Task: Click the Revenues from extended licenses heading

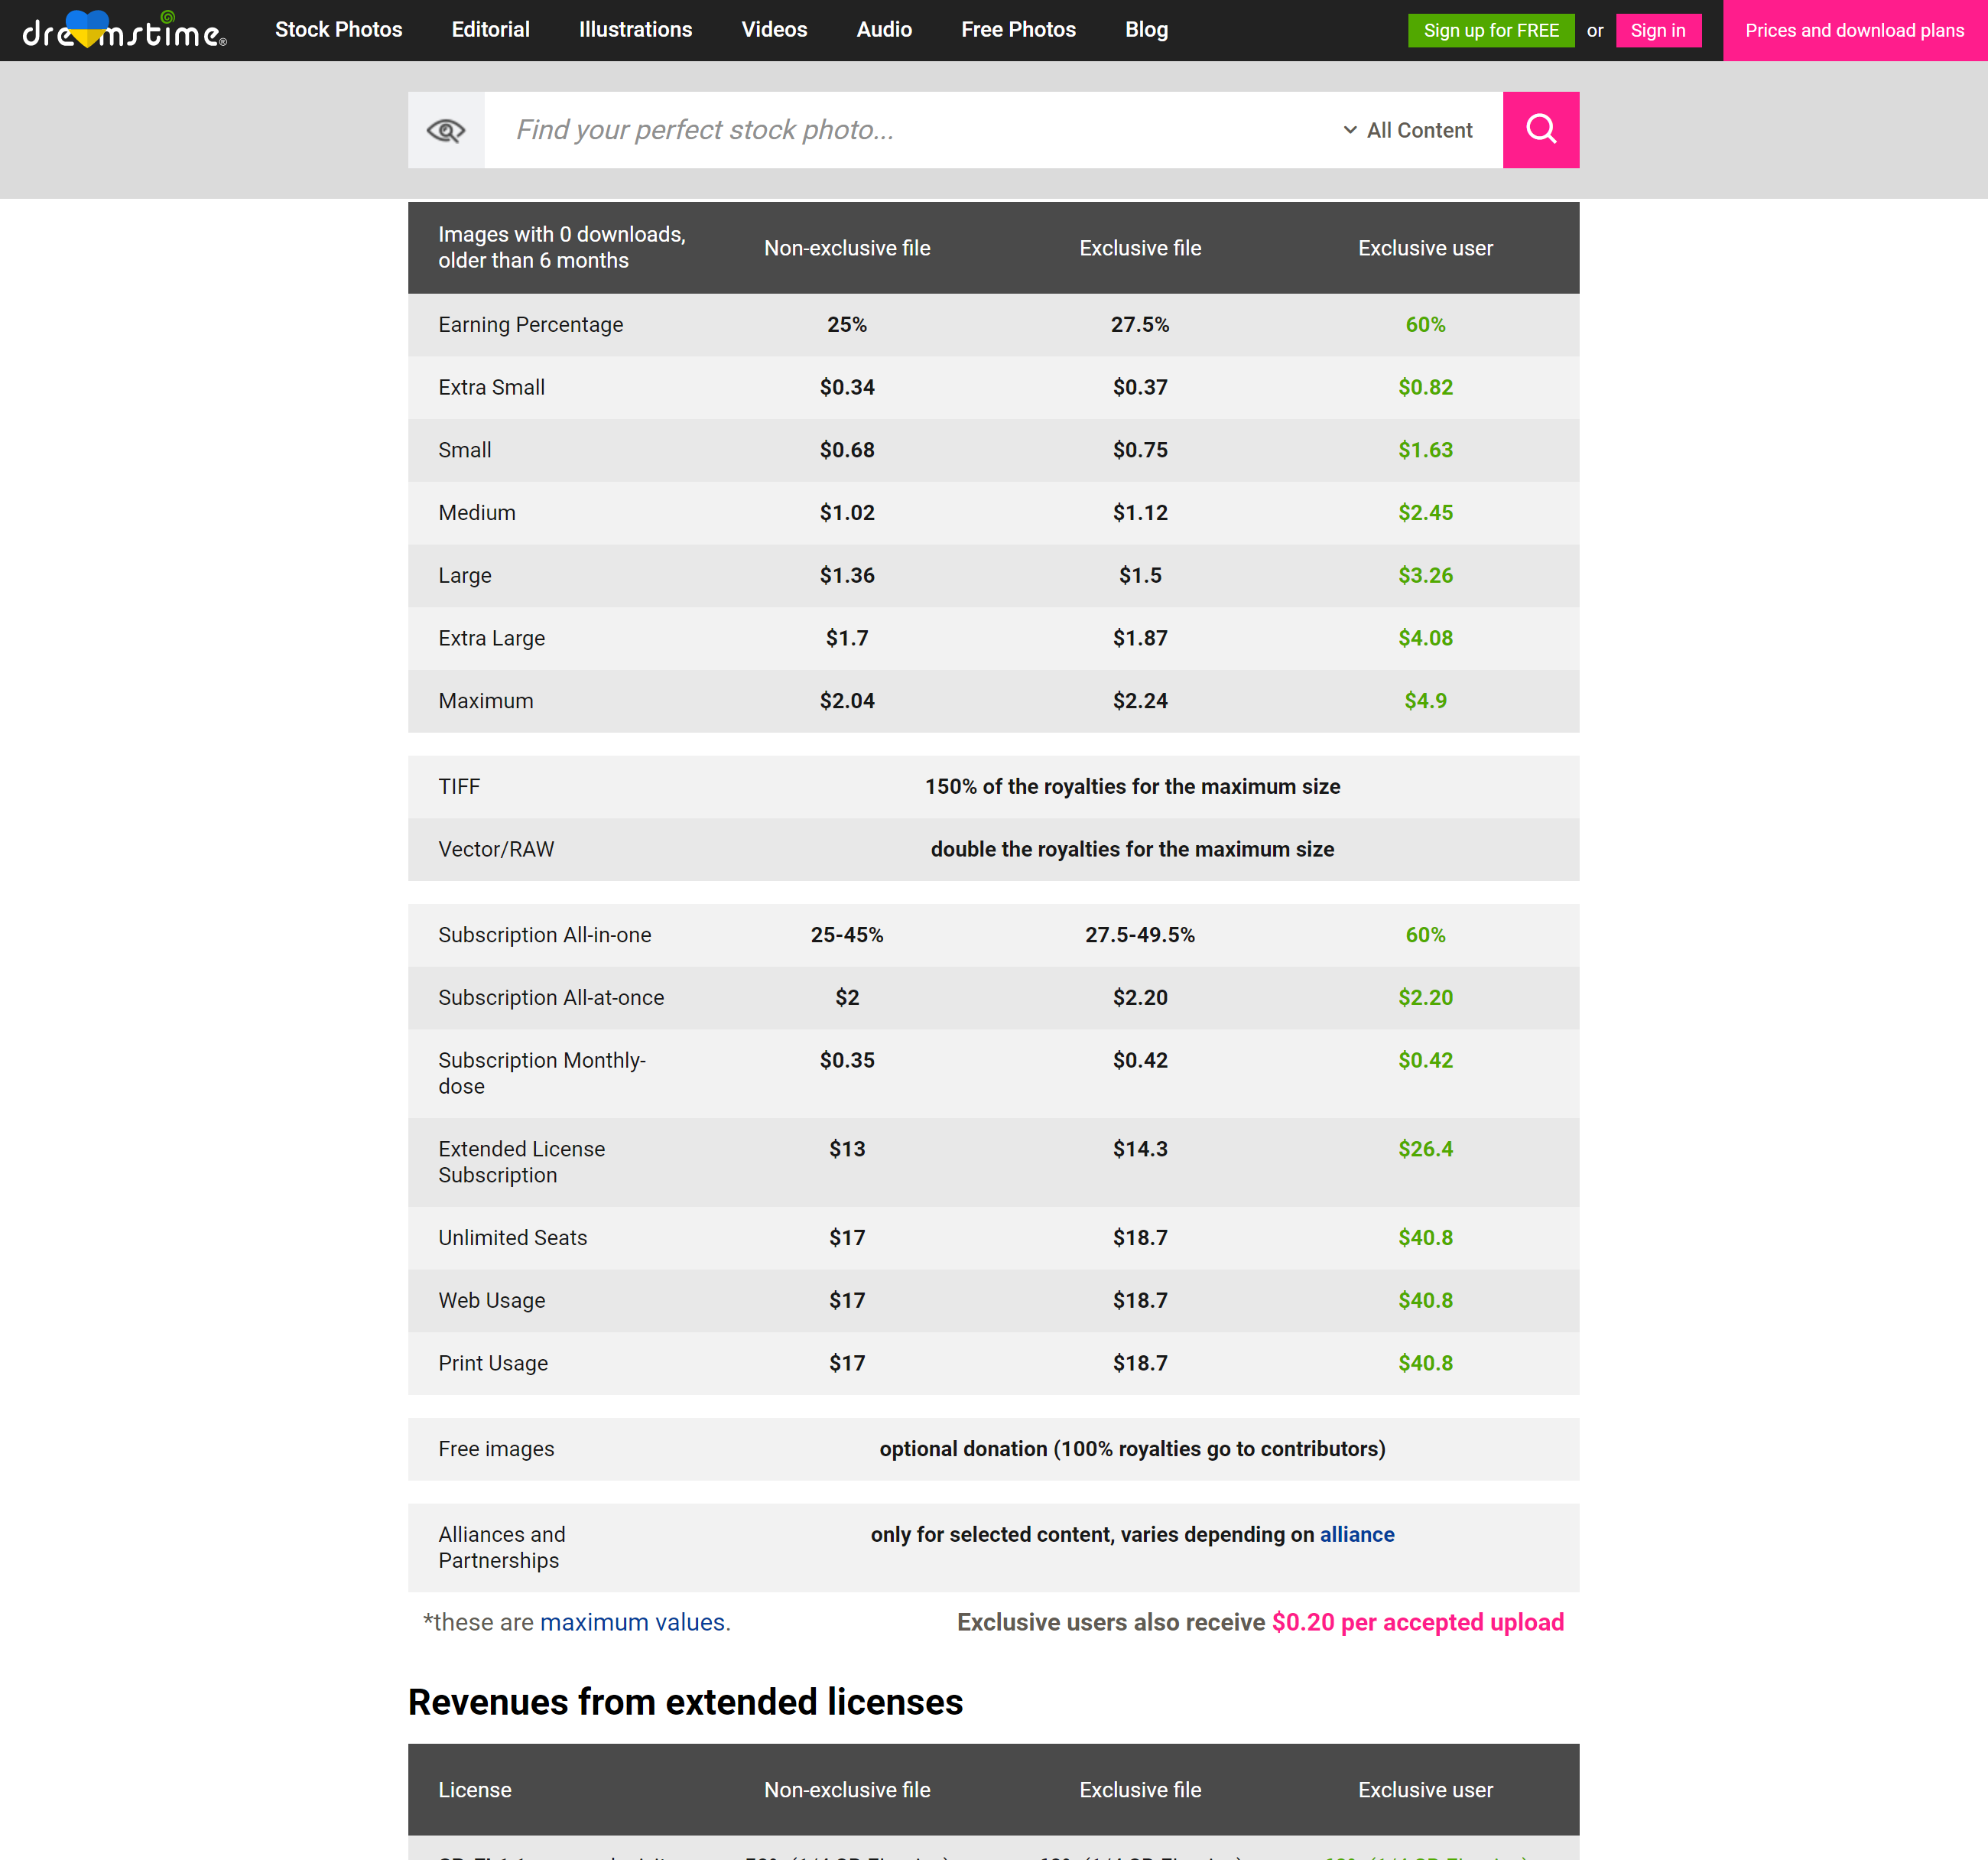Action: click(685, 1702)
